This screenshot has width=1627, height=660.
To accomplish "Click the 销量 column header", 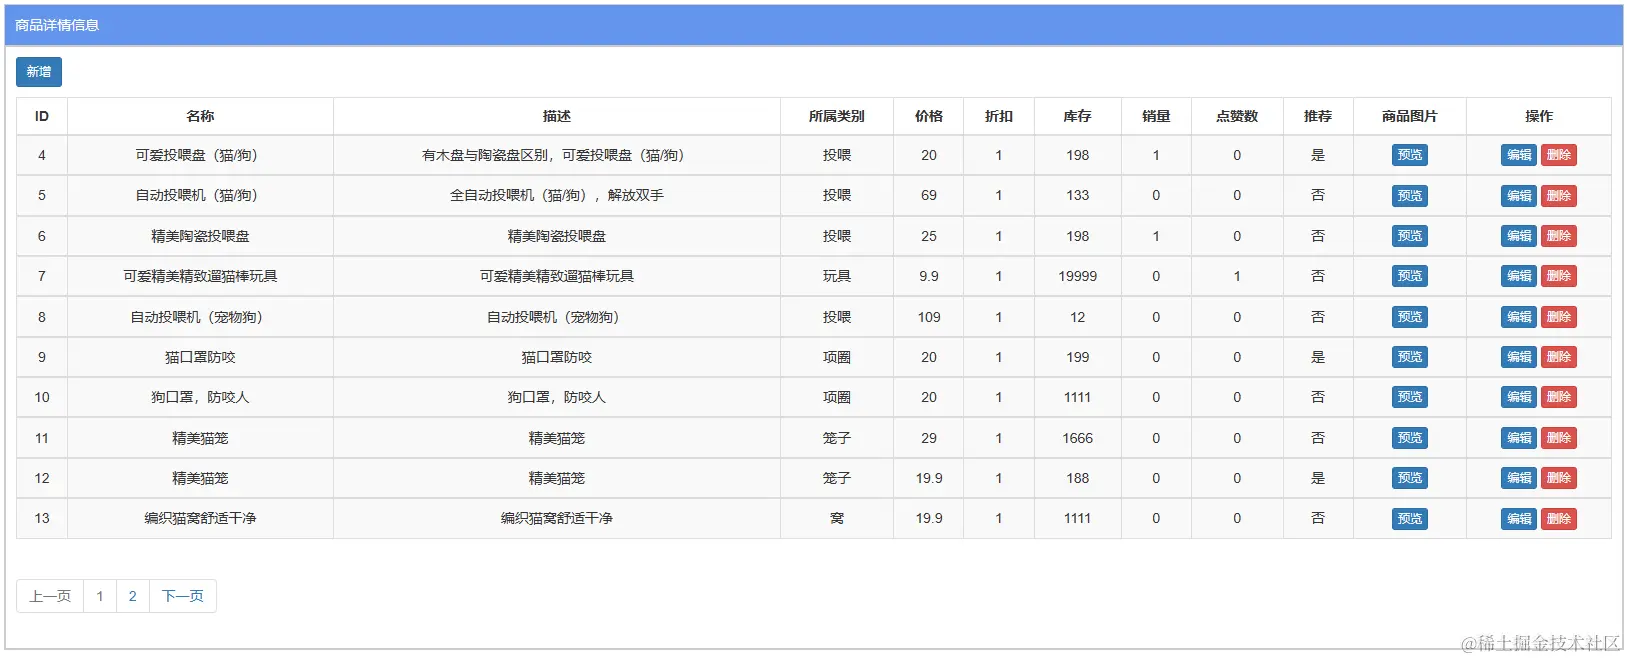I will [1156, 116].
